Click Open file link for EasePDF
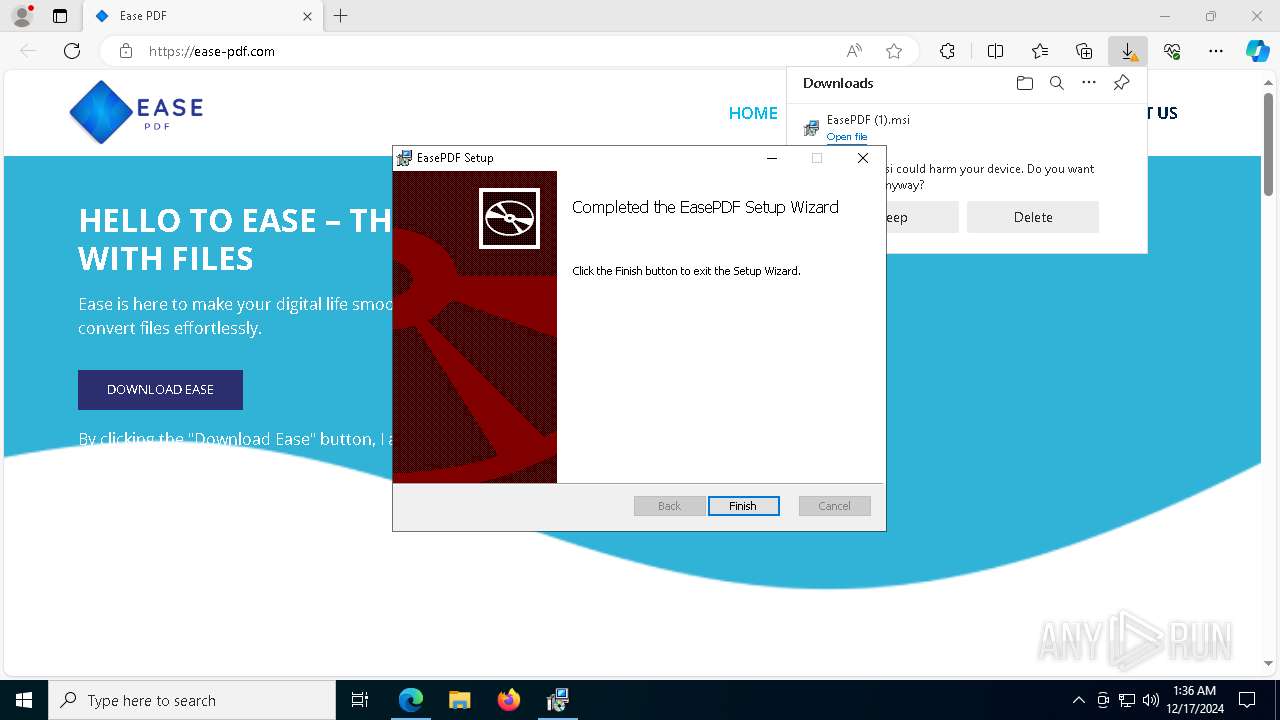The width and height of the screenshot is (1280, 720). [x=847, y=137]
